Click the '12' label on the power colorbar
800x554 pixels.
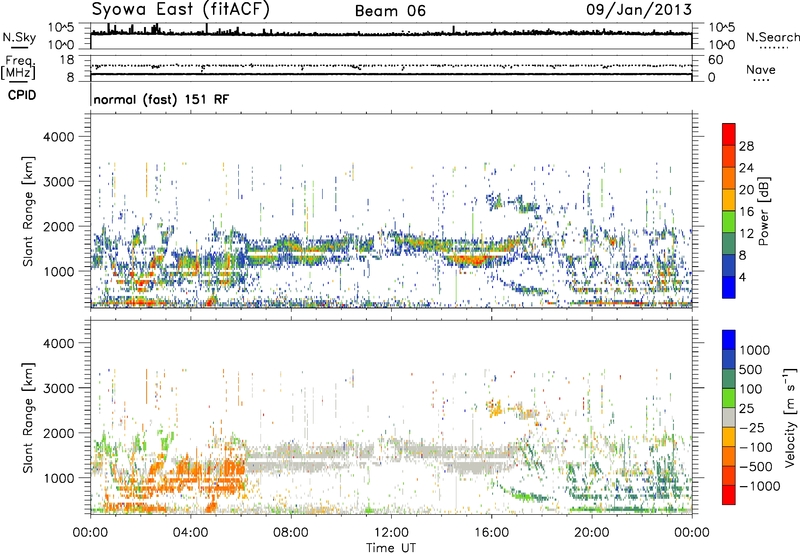(x=746, y=234)
